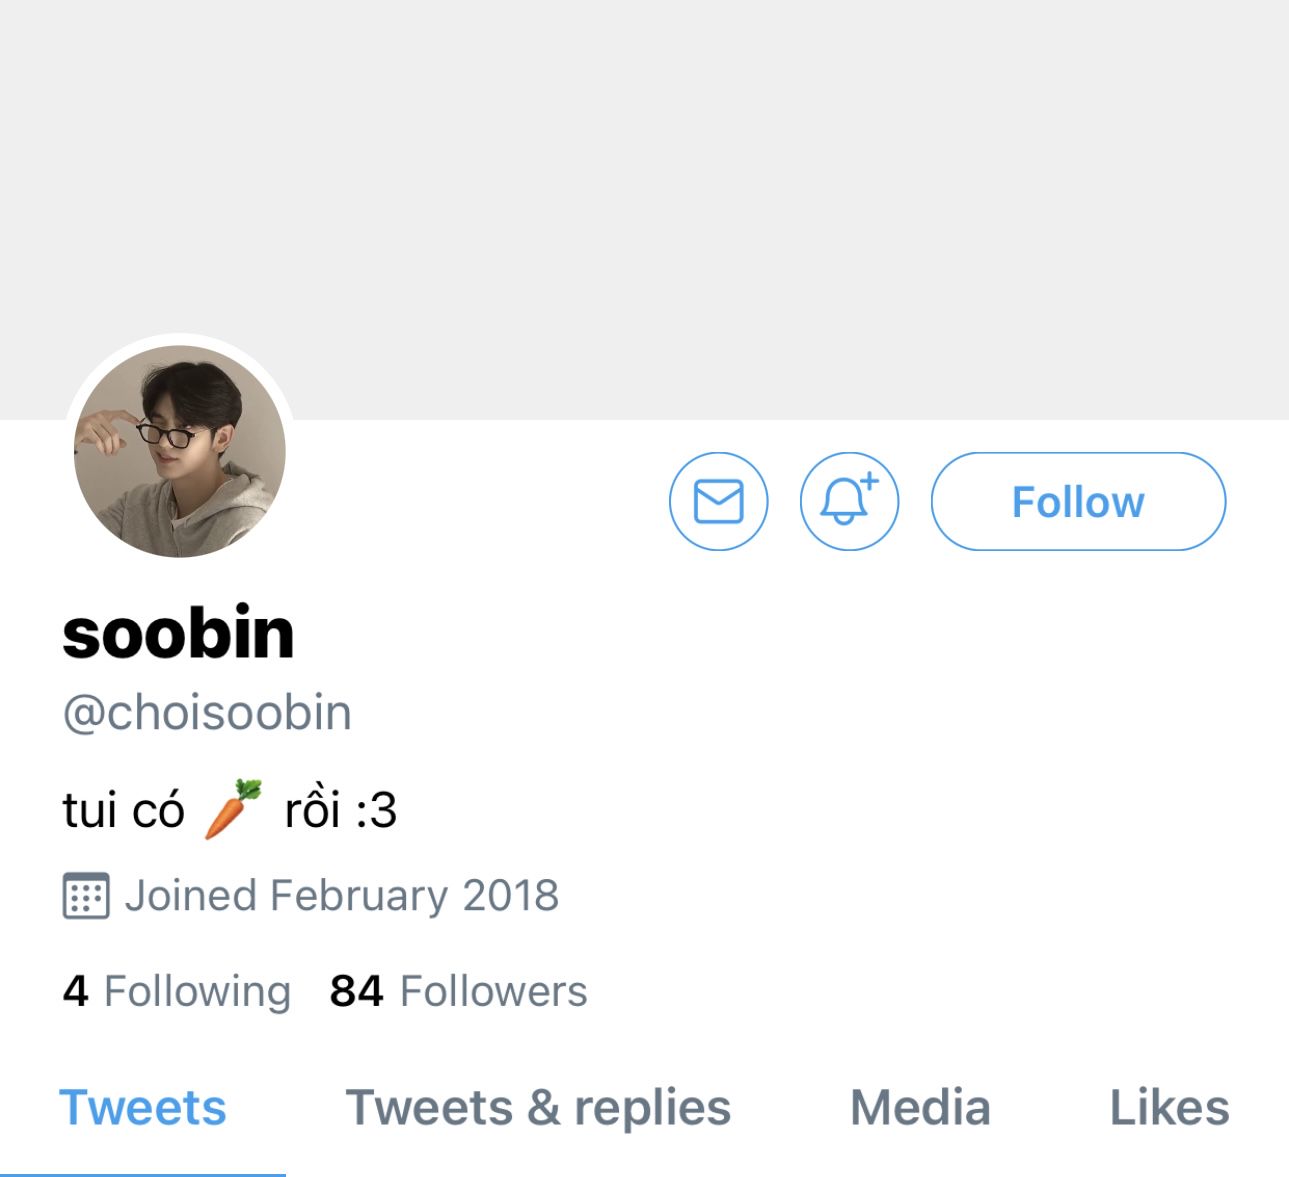
Task: Click the bio text "tui có"
Action: 123,809
